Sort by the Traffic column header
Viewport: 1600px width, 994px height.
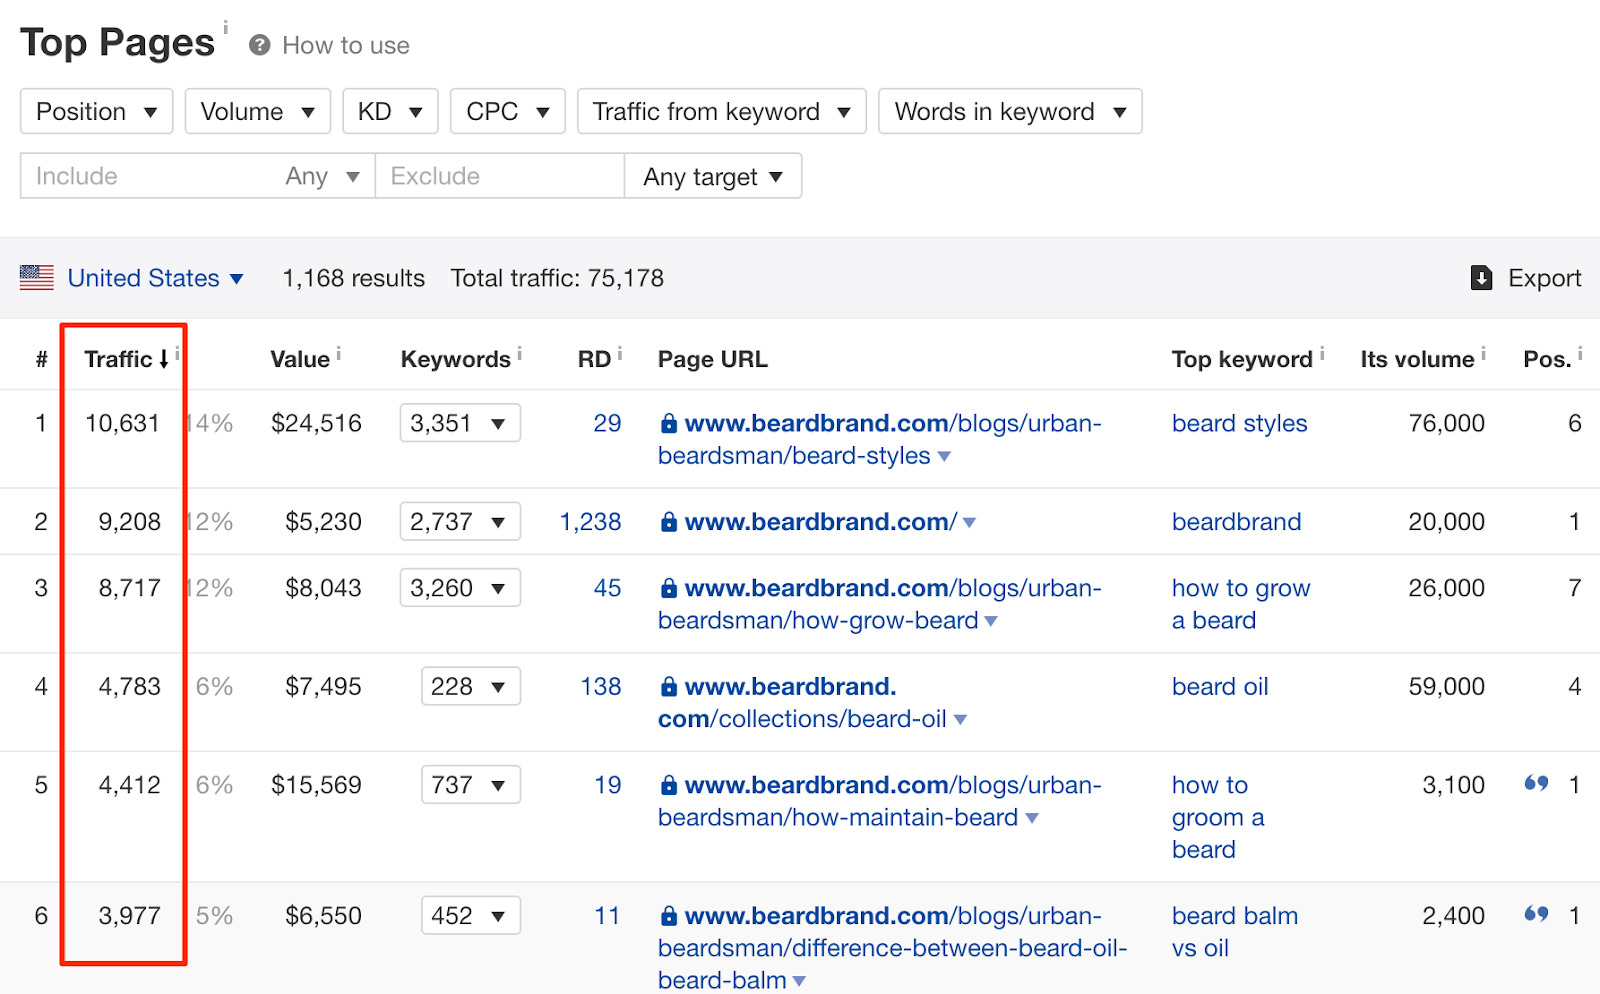pos(126,359)
